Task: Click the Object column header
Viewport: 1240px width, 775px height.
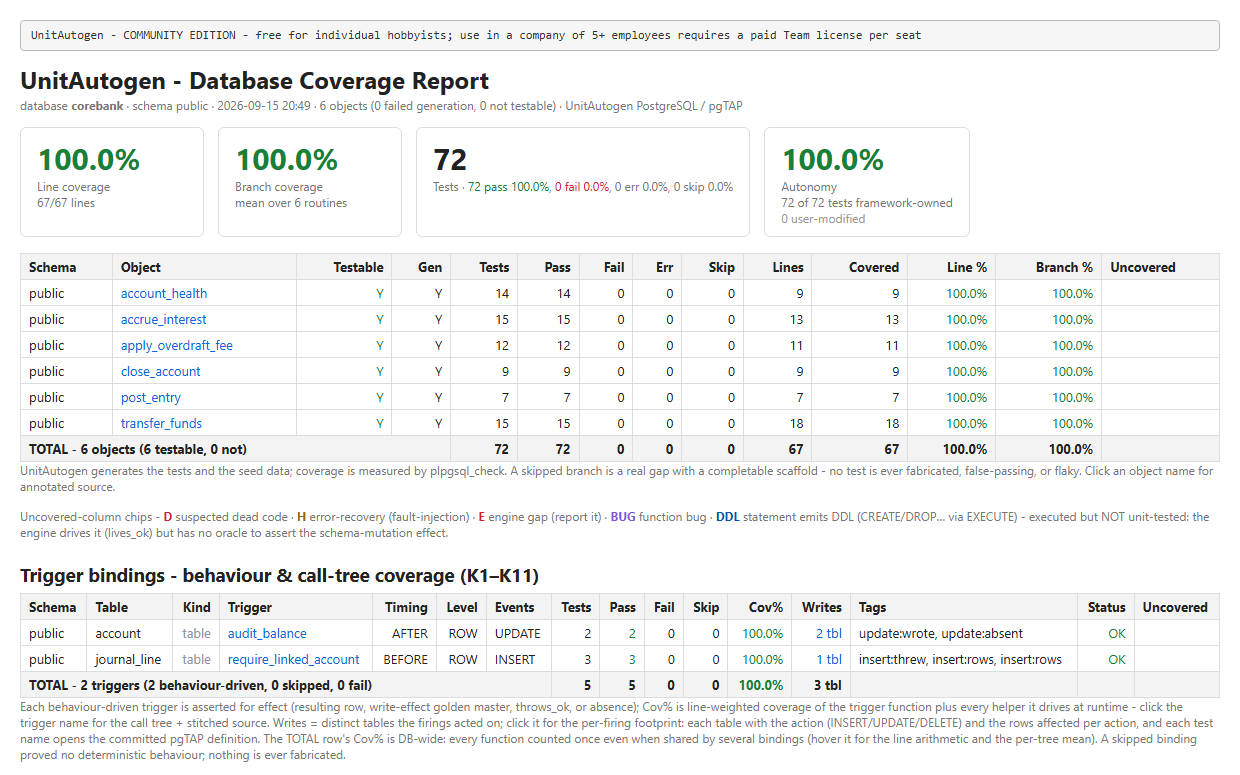Action: pos(204,267)
